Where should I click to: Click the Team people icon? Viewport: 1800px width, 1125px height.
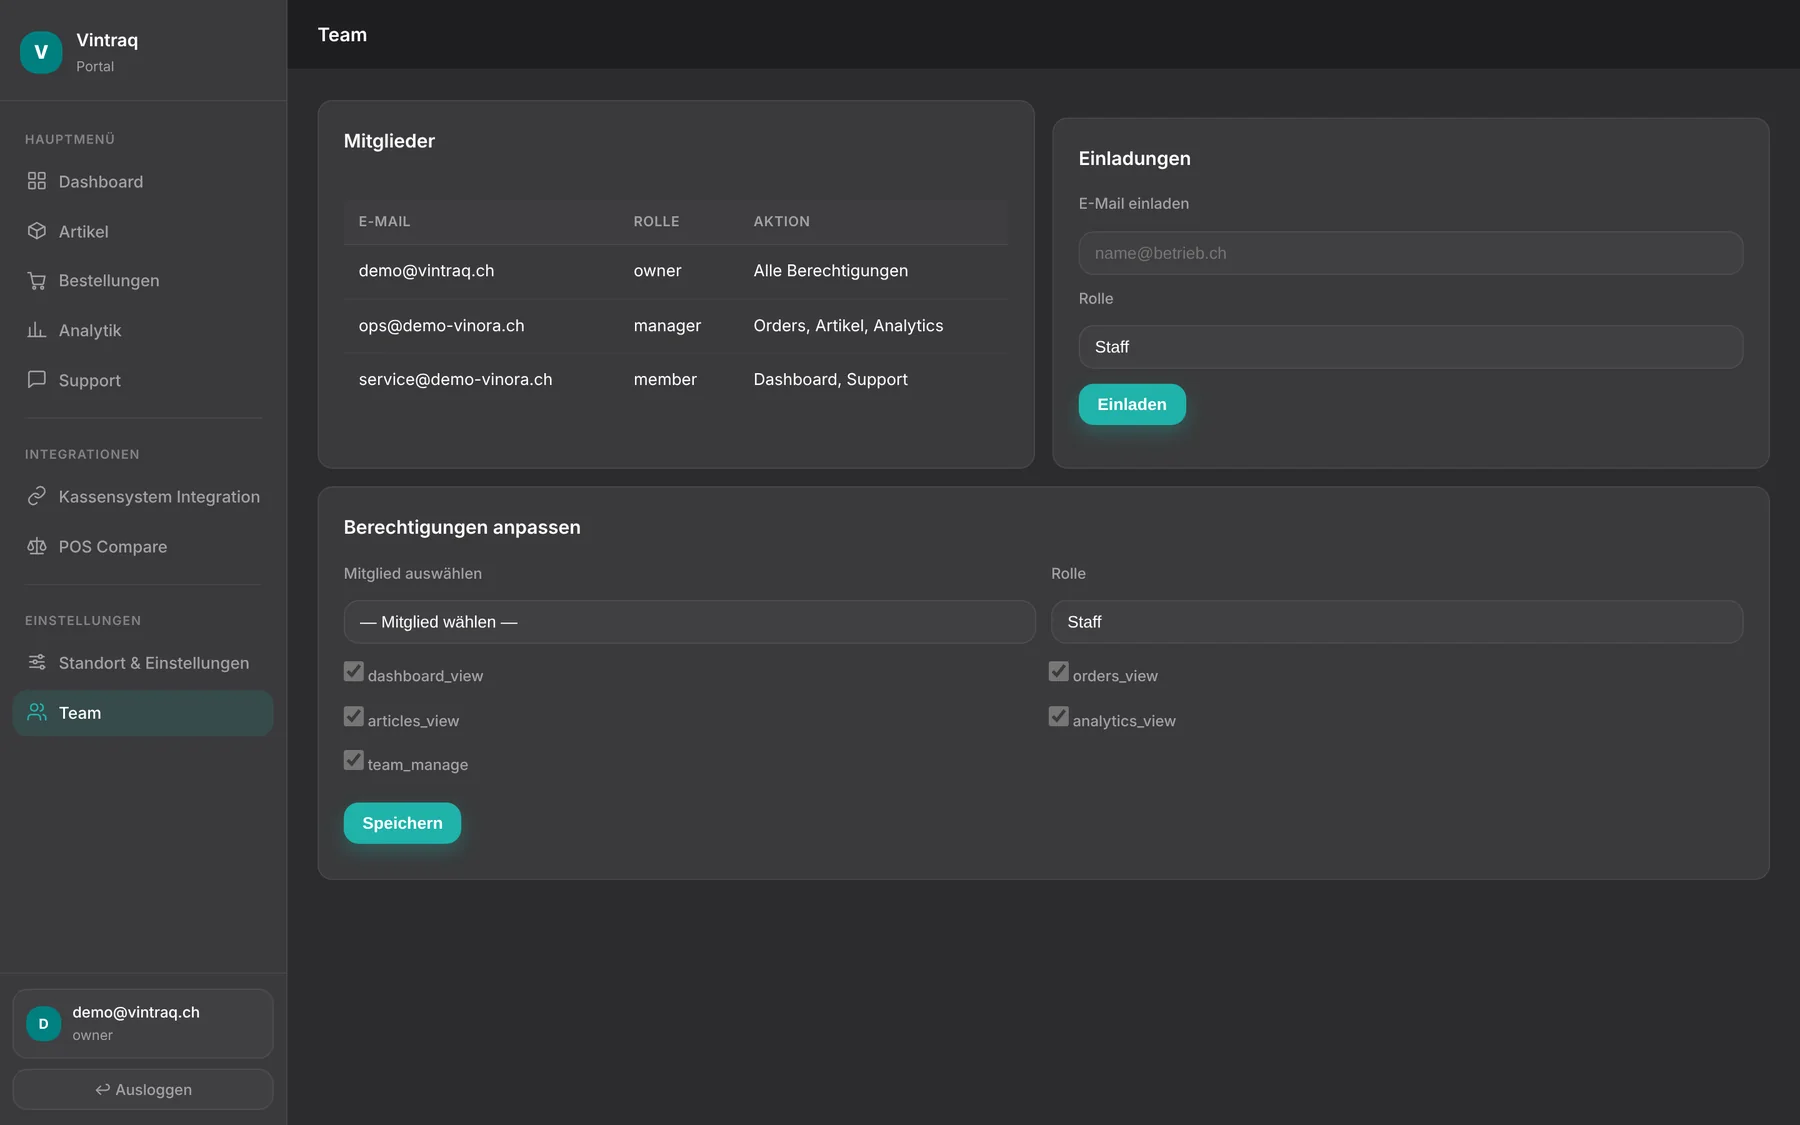coord(37,712)
